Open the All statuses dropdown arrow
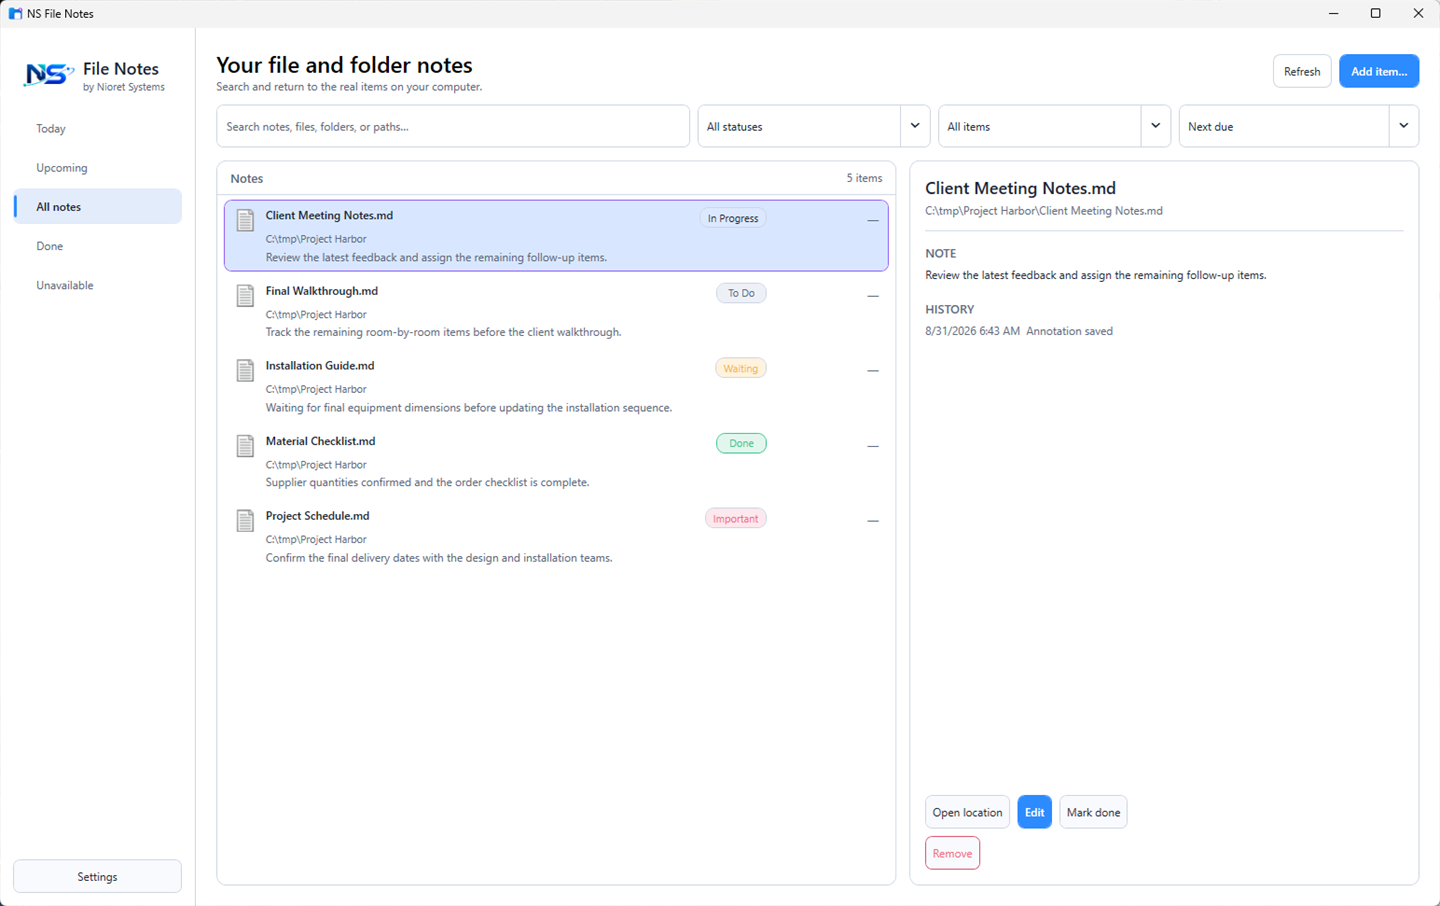This screenshot has height=906, width=1440. tap(915, 126)
